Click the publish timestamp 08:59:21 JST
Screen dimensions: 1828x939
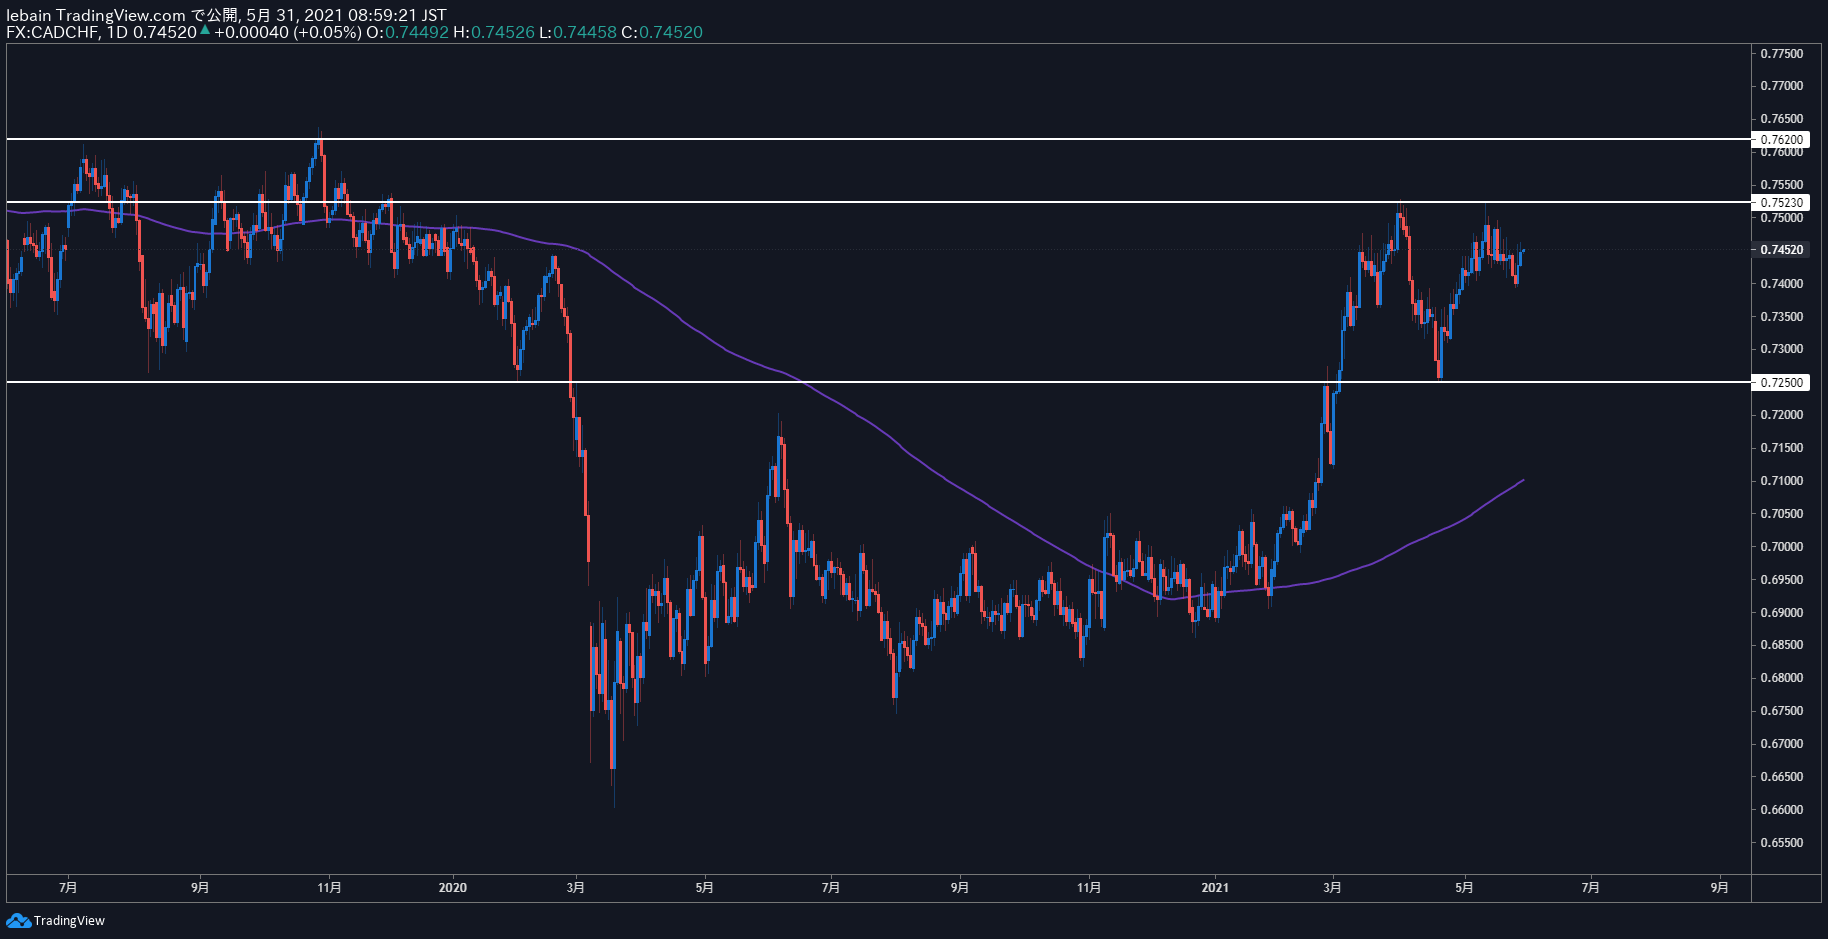397,15
